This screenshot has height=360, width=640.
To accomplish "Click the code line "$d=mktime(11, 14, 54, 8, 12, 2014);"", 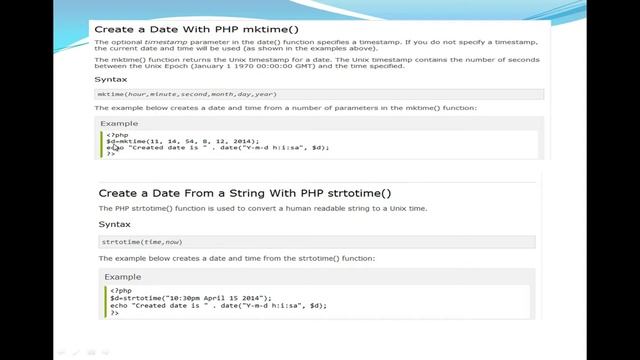I will [x=182, y=141].
